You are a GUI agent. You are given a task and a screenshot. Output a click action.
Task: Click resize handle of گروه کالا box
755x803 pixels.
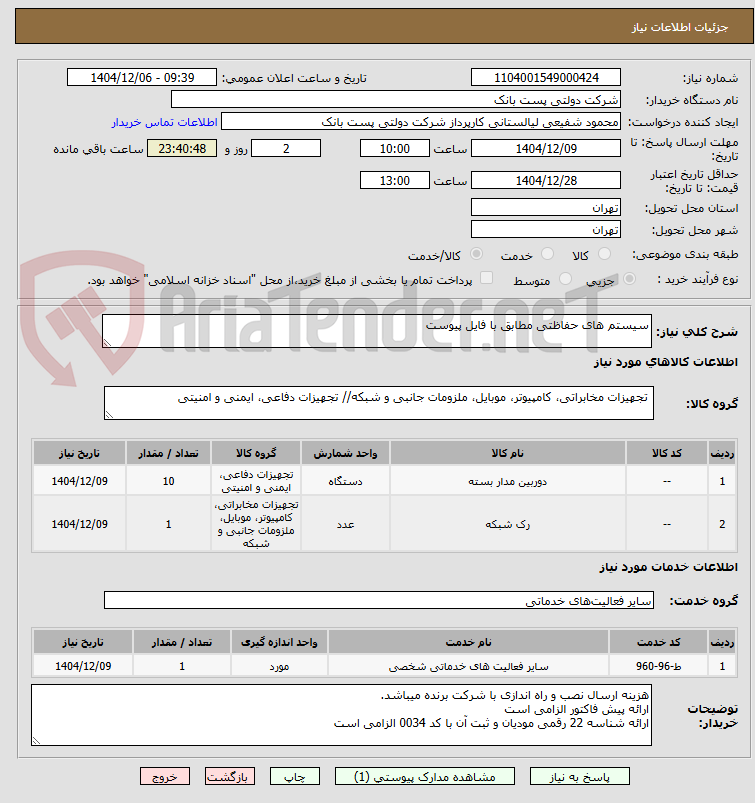[109, 415]
